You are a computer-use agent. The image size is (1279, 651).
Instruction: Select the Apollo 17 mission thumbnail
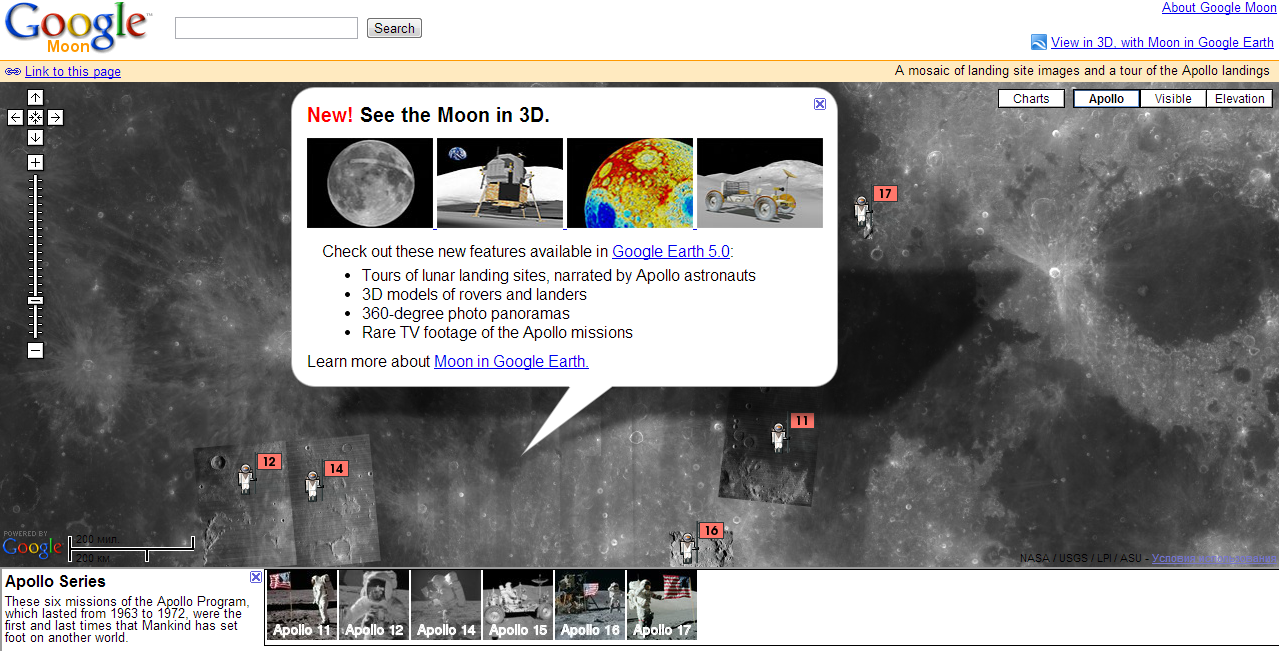pos(662,605)
